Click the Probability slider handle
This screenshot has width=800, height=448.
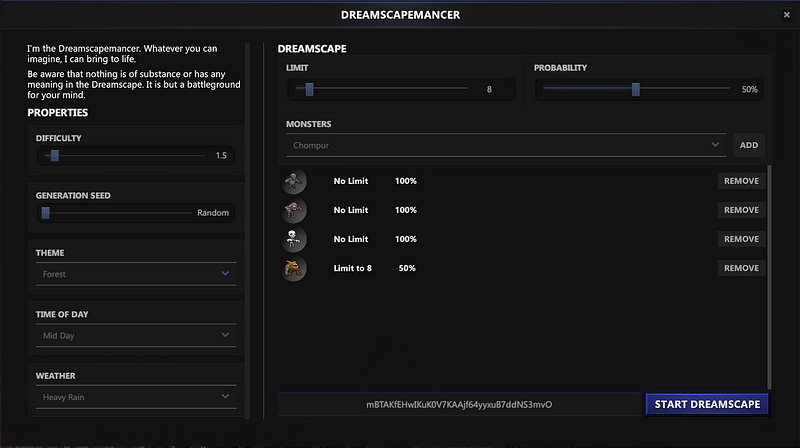pos(635,89)
